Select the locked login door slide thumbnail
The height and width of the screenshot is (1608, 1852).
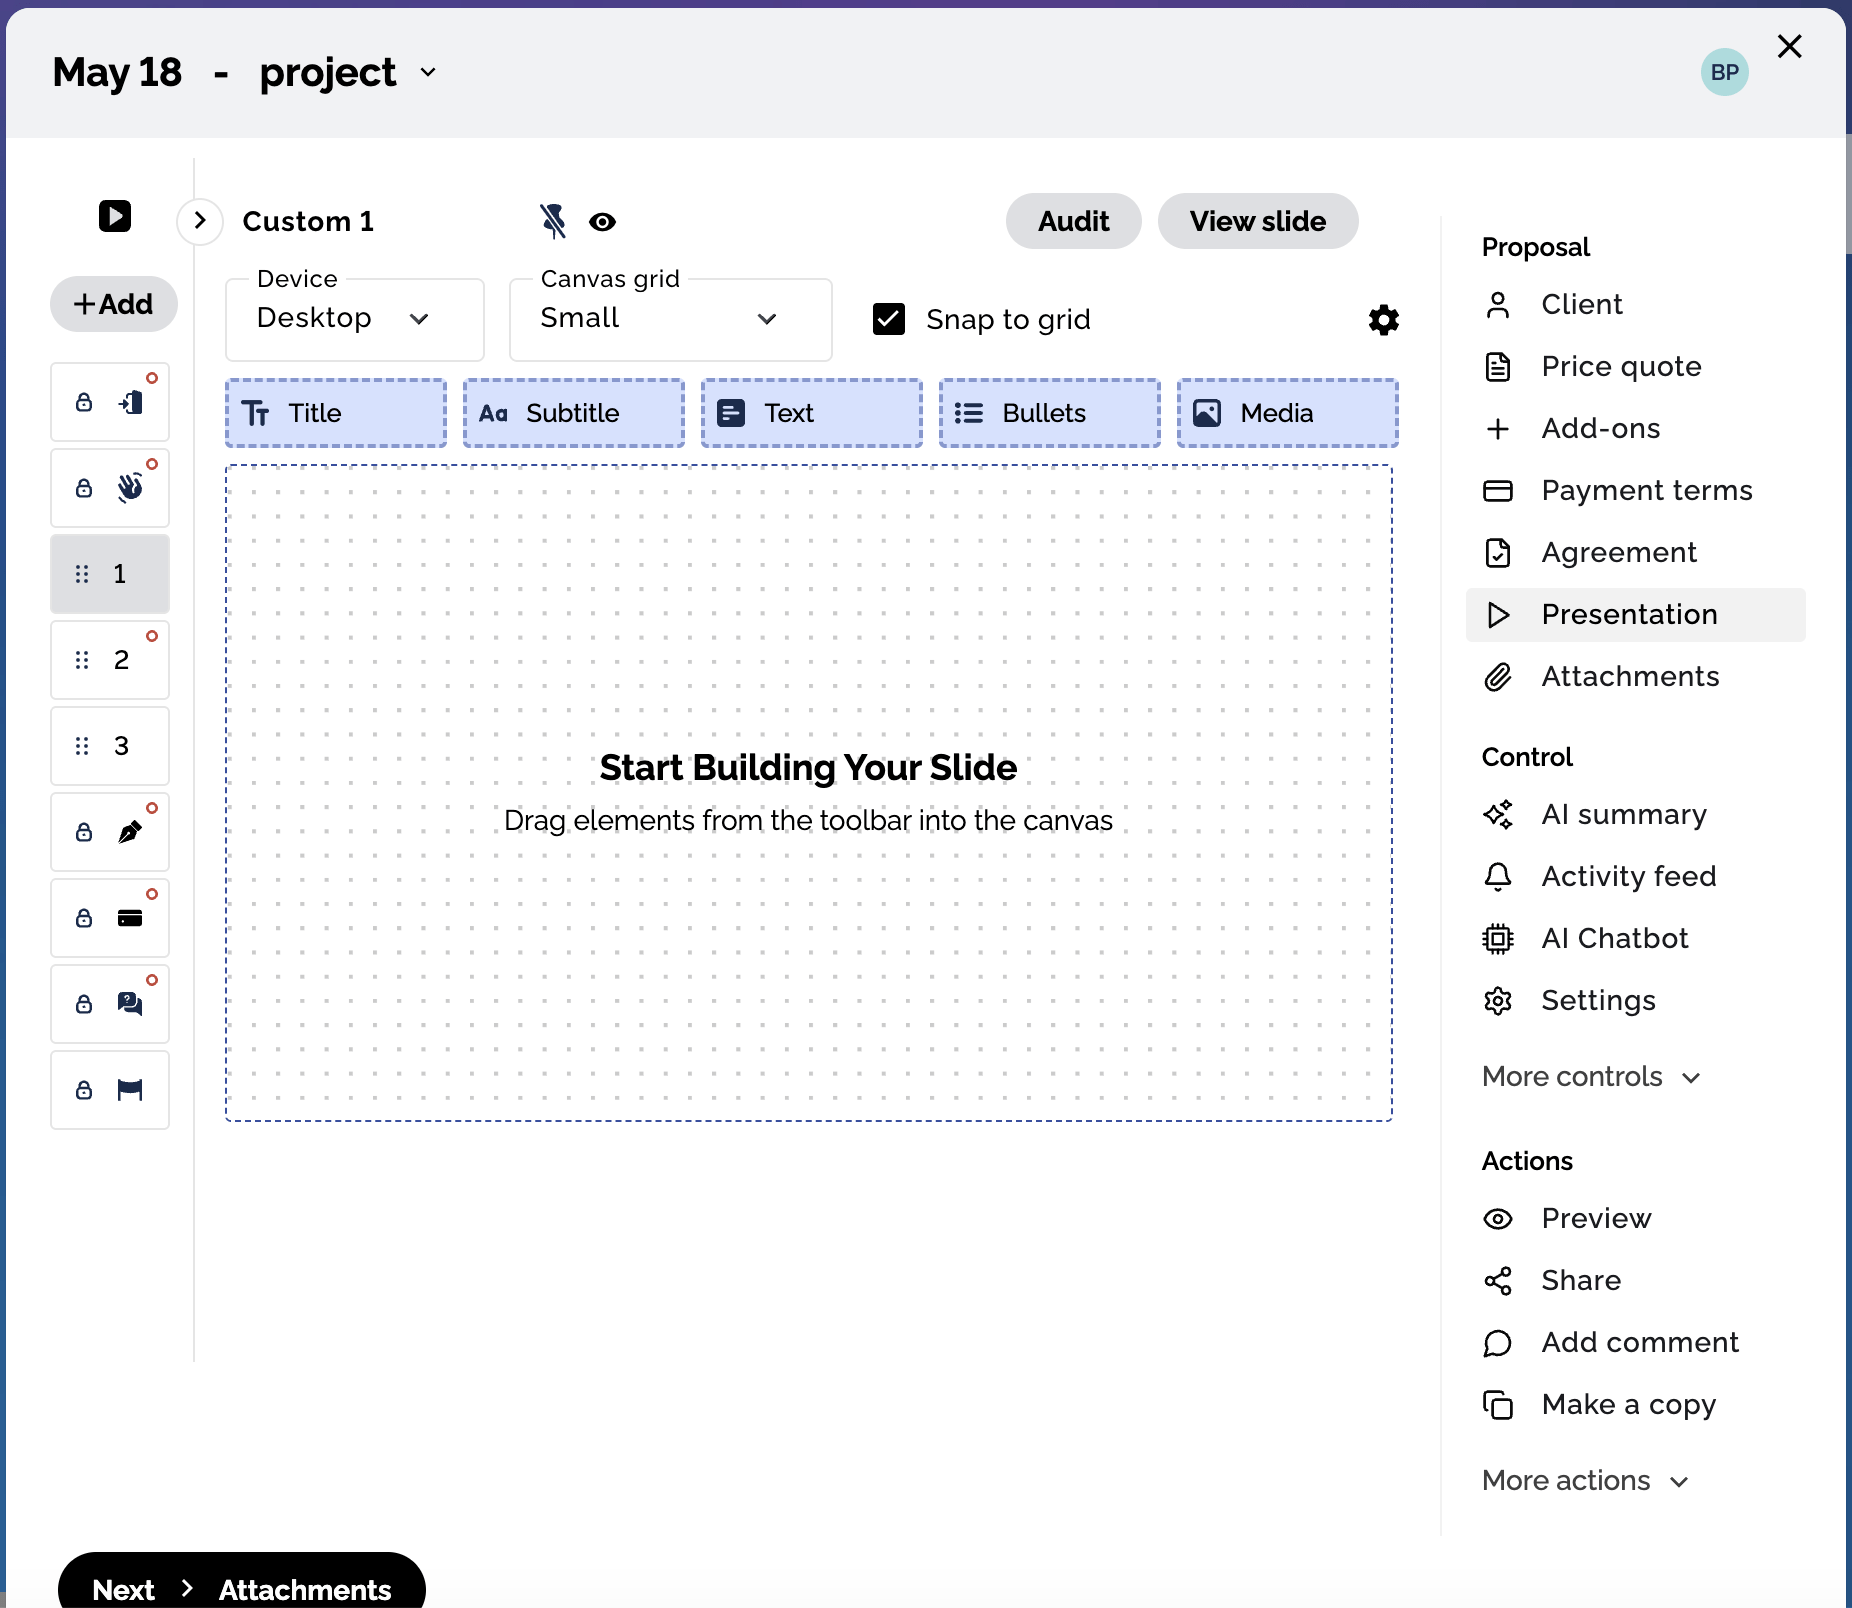tap(110, 402)
